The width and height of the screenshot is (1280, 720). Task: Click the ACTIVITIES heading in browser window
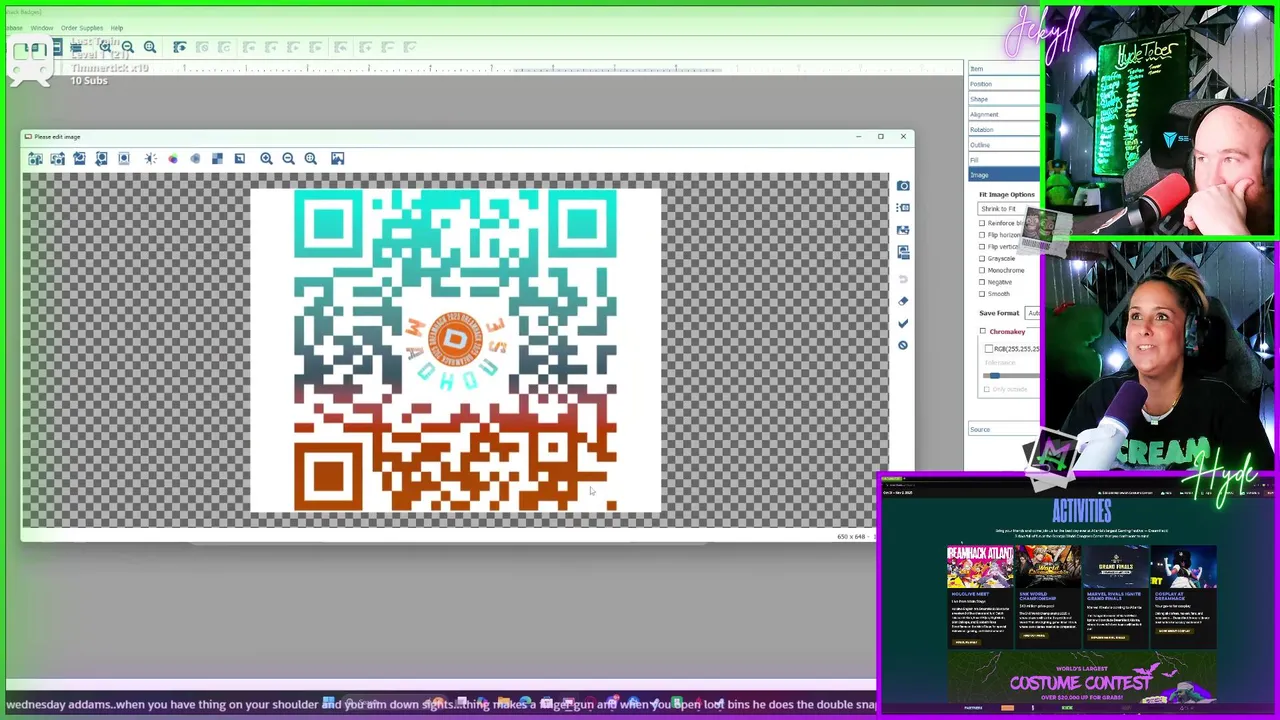click(x=1081, y=513)
